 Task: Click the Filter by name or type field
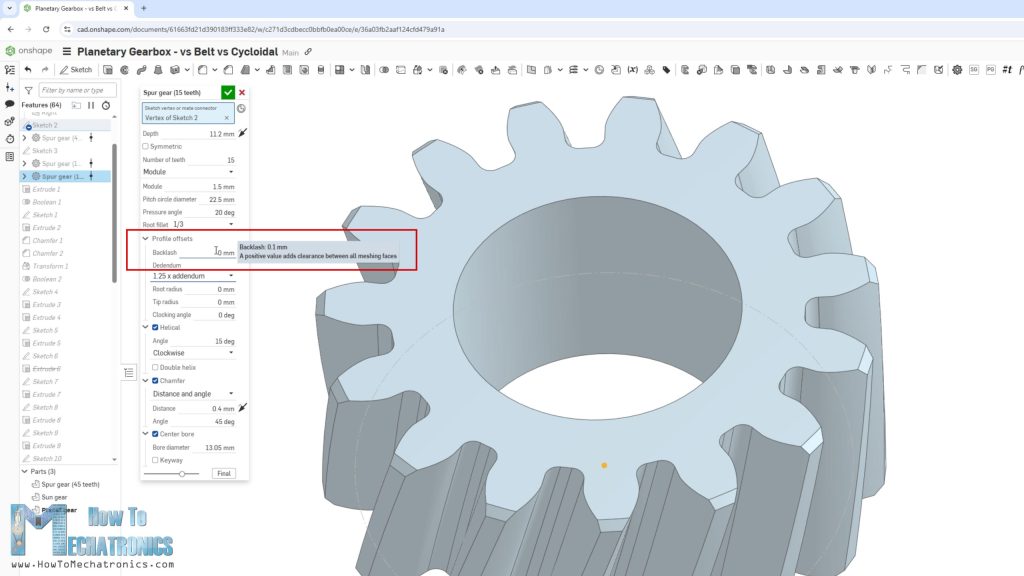80,89
